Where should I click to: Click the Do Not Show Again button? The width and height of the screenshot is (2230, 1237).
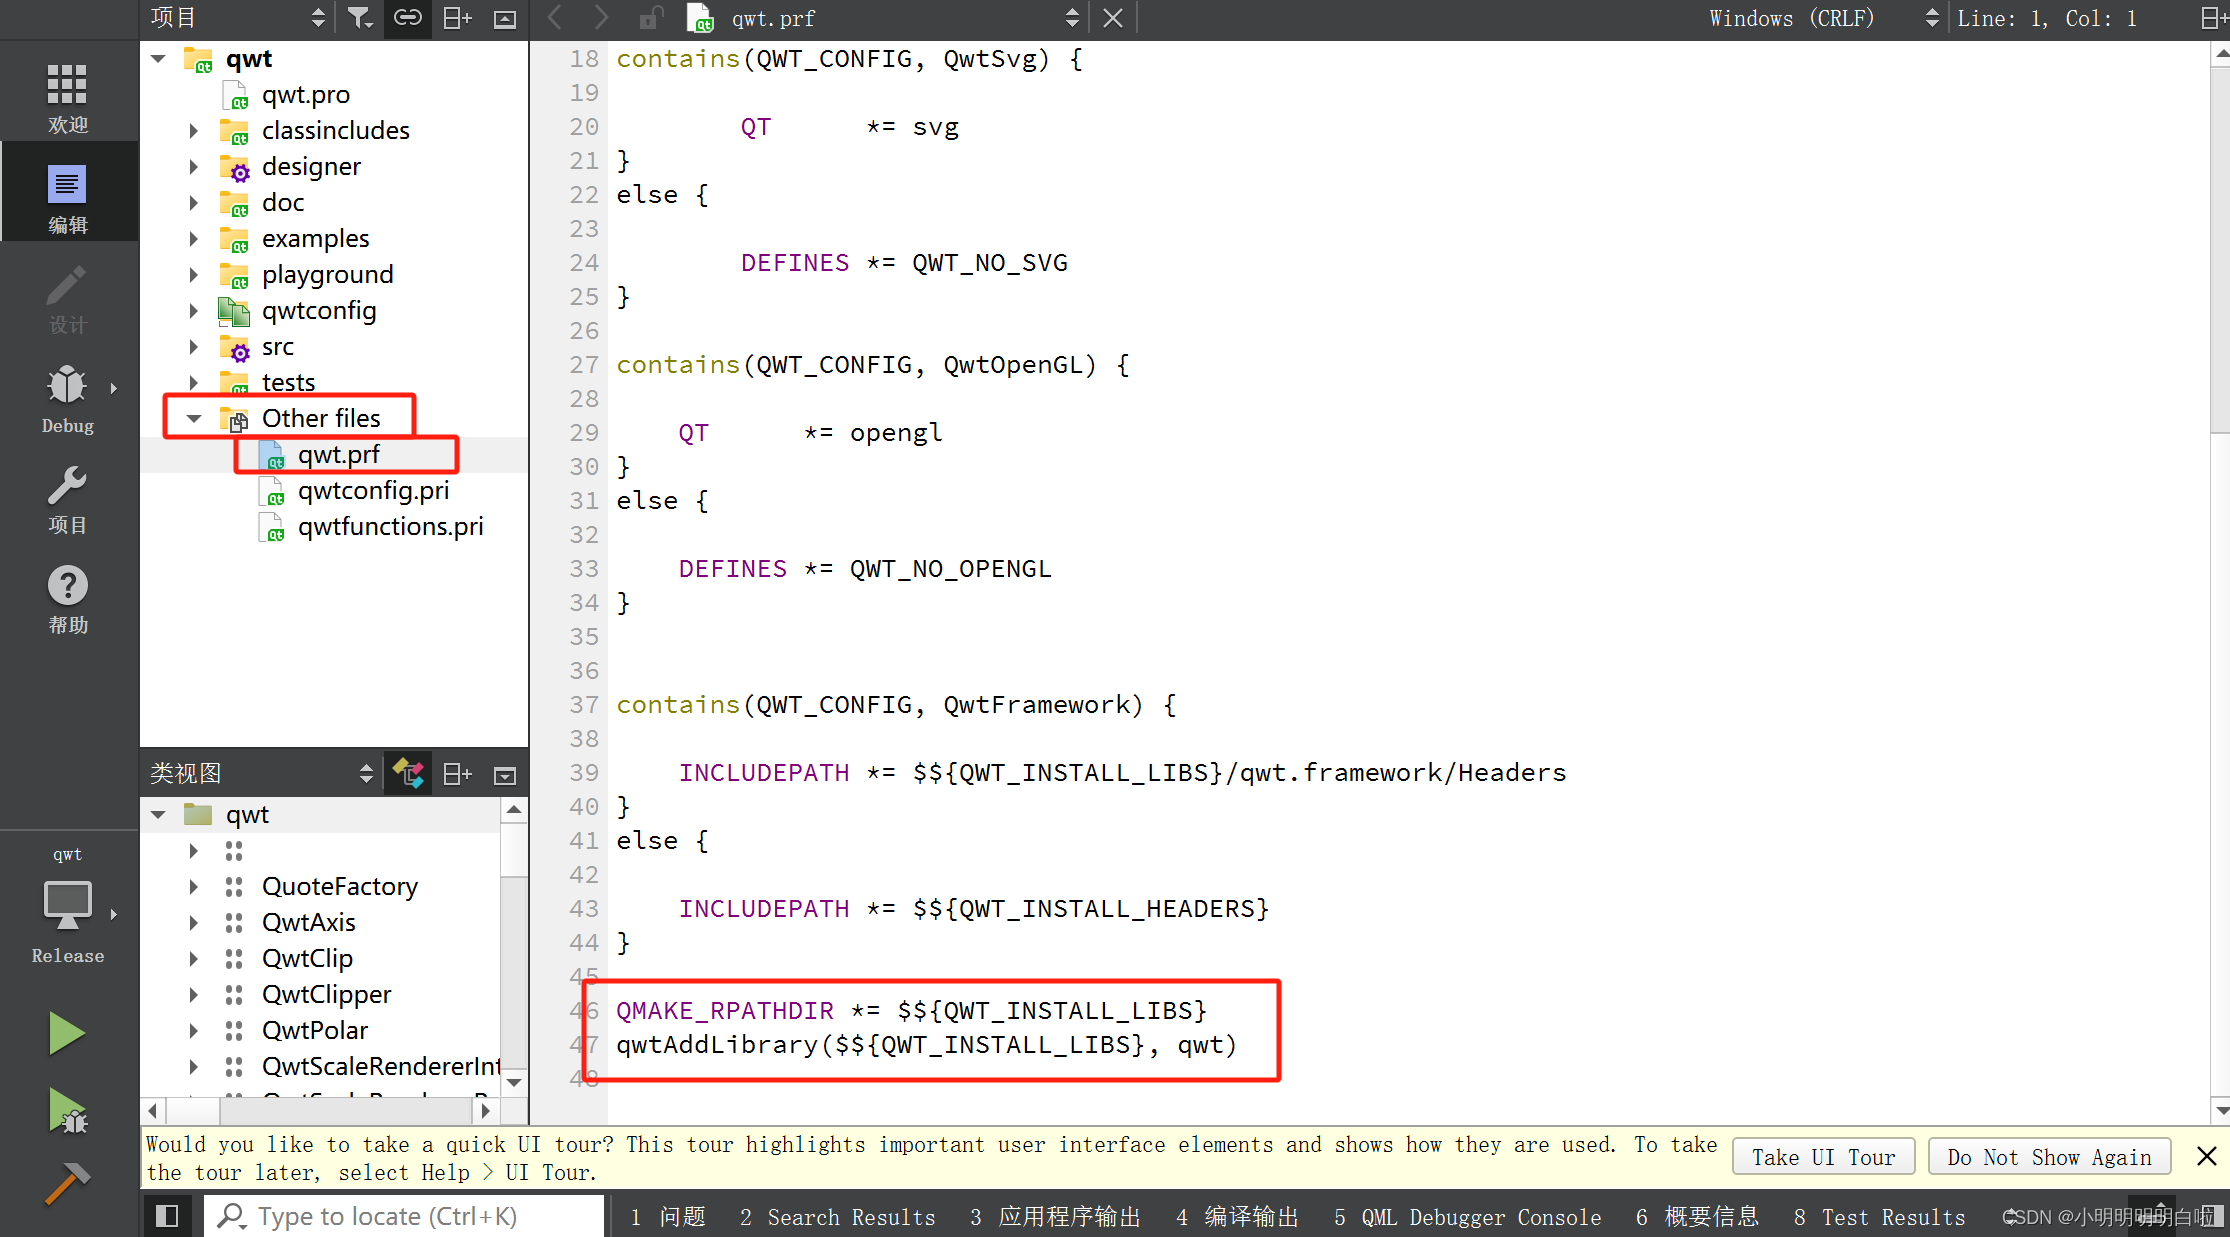(x=2048, y=1157)
